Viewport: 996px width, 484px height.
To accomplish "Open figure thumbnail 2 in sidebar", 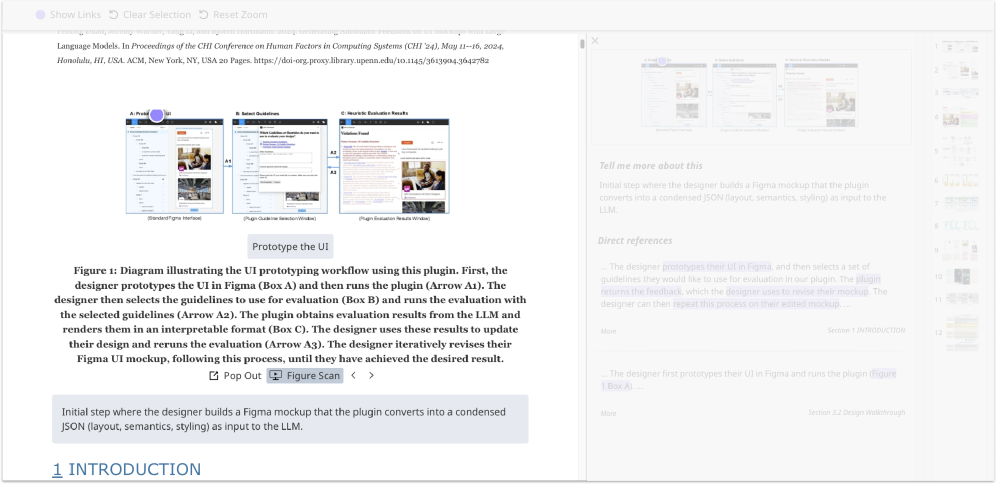I will tap(960, 70).
